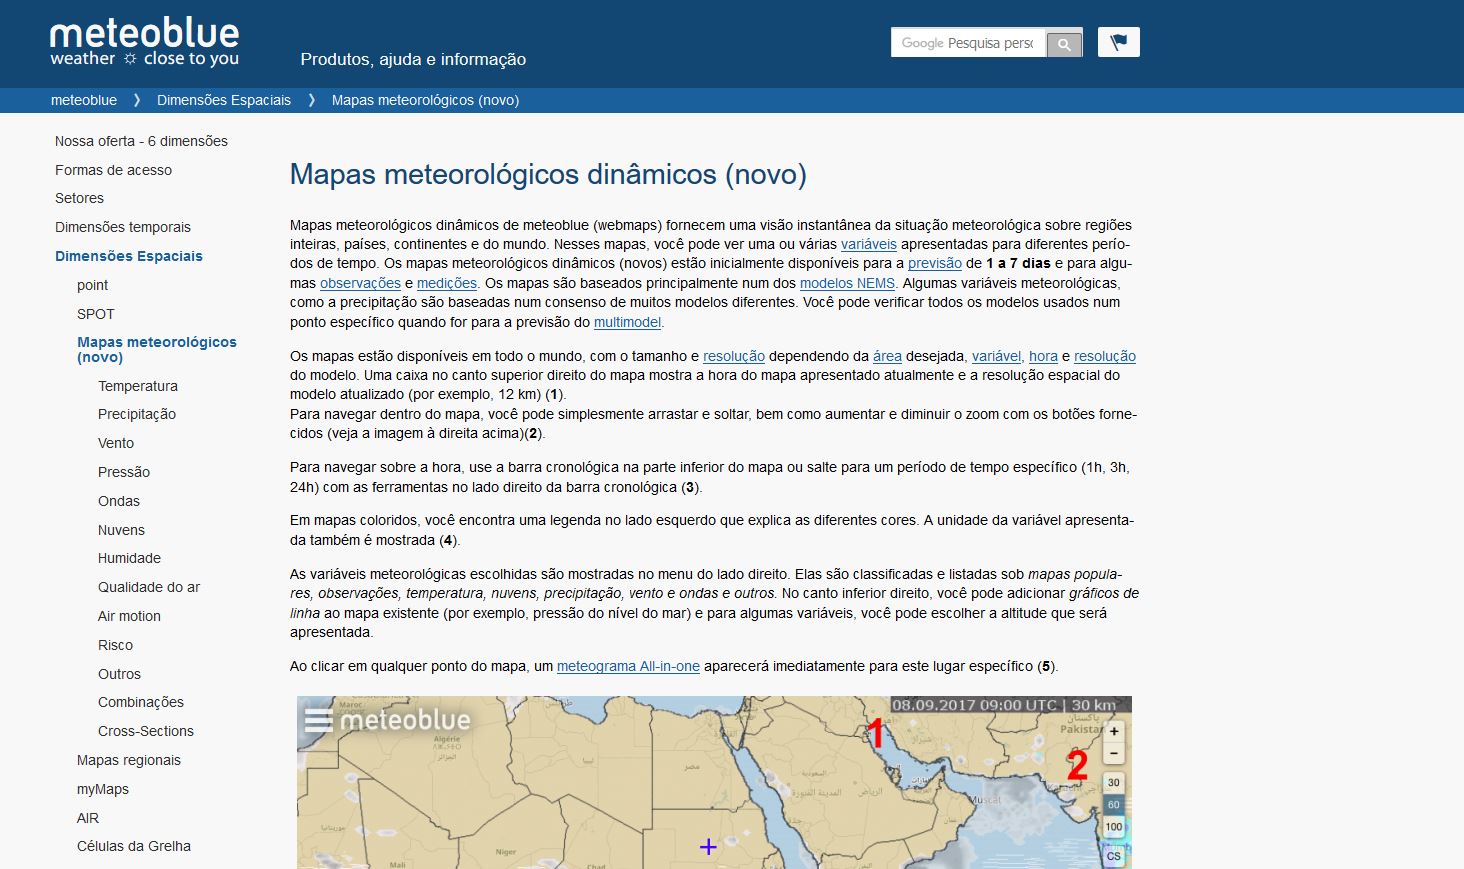
Task: Open the meteoblue logo homepage
Action: pyautogui.click(x=145, y=43)
